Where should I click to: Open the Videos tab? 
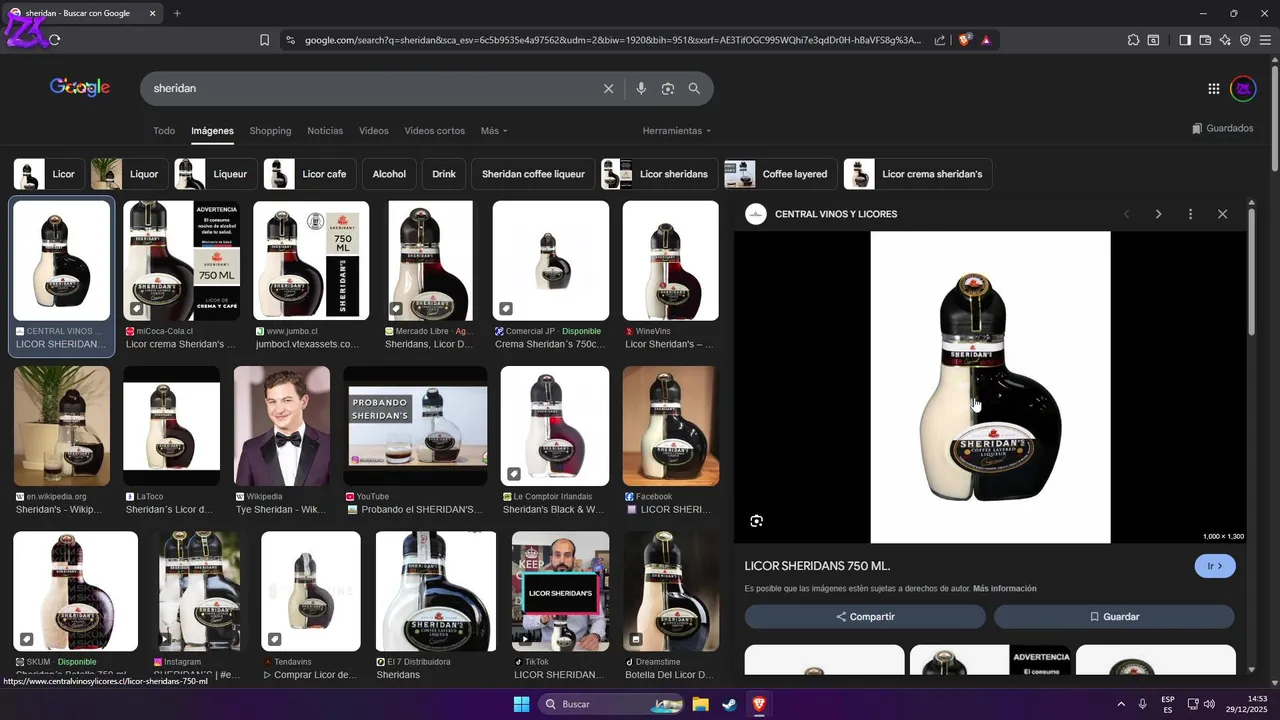click(374, 131)
